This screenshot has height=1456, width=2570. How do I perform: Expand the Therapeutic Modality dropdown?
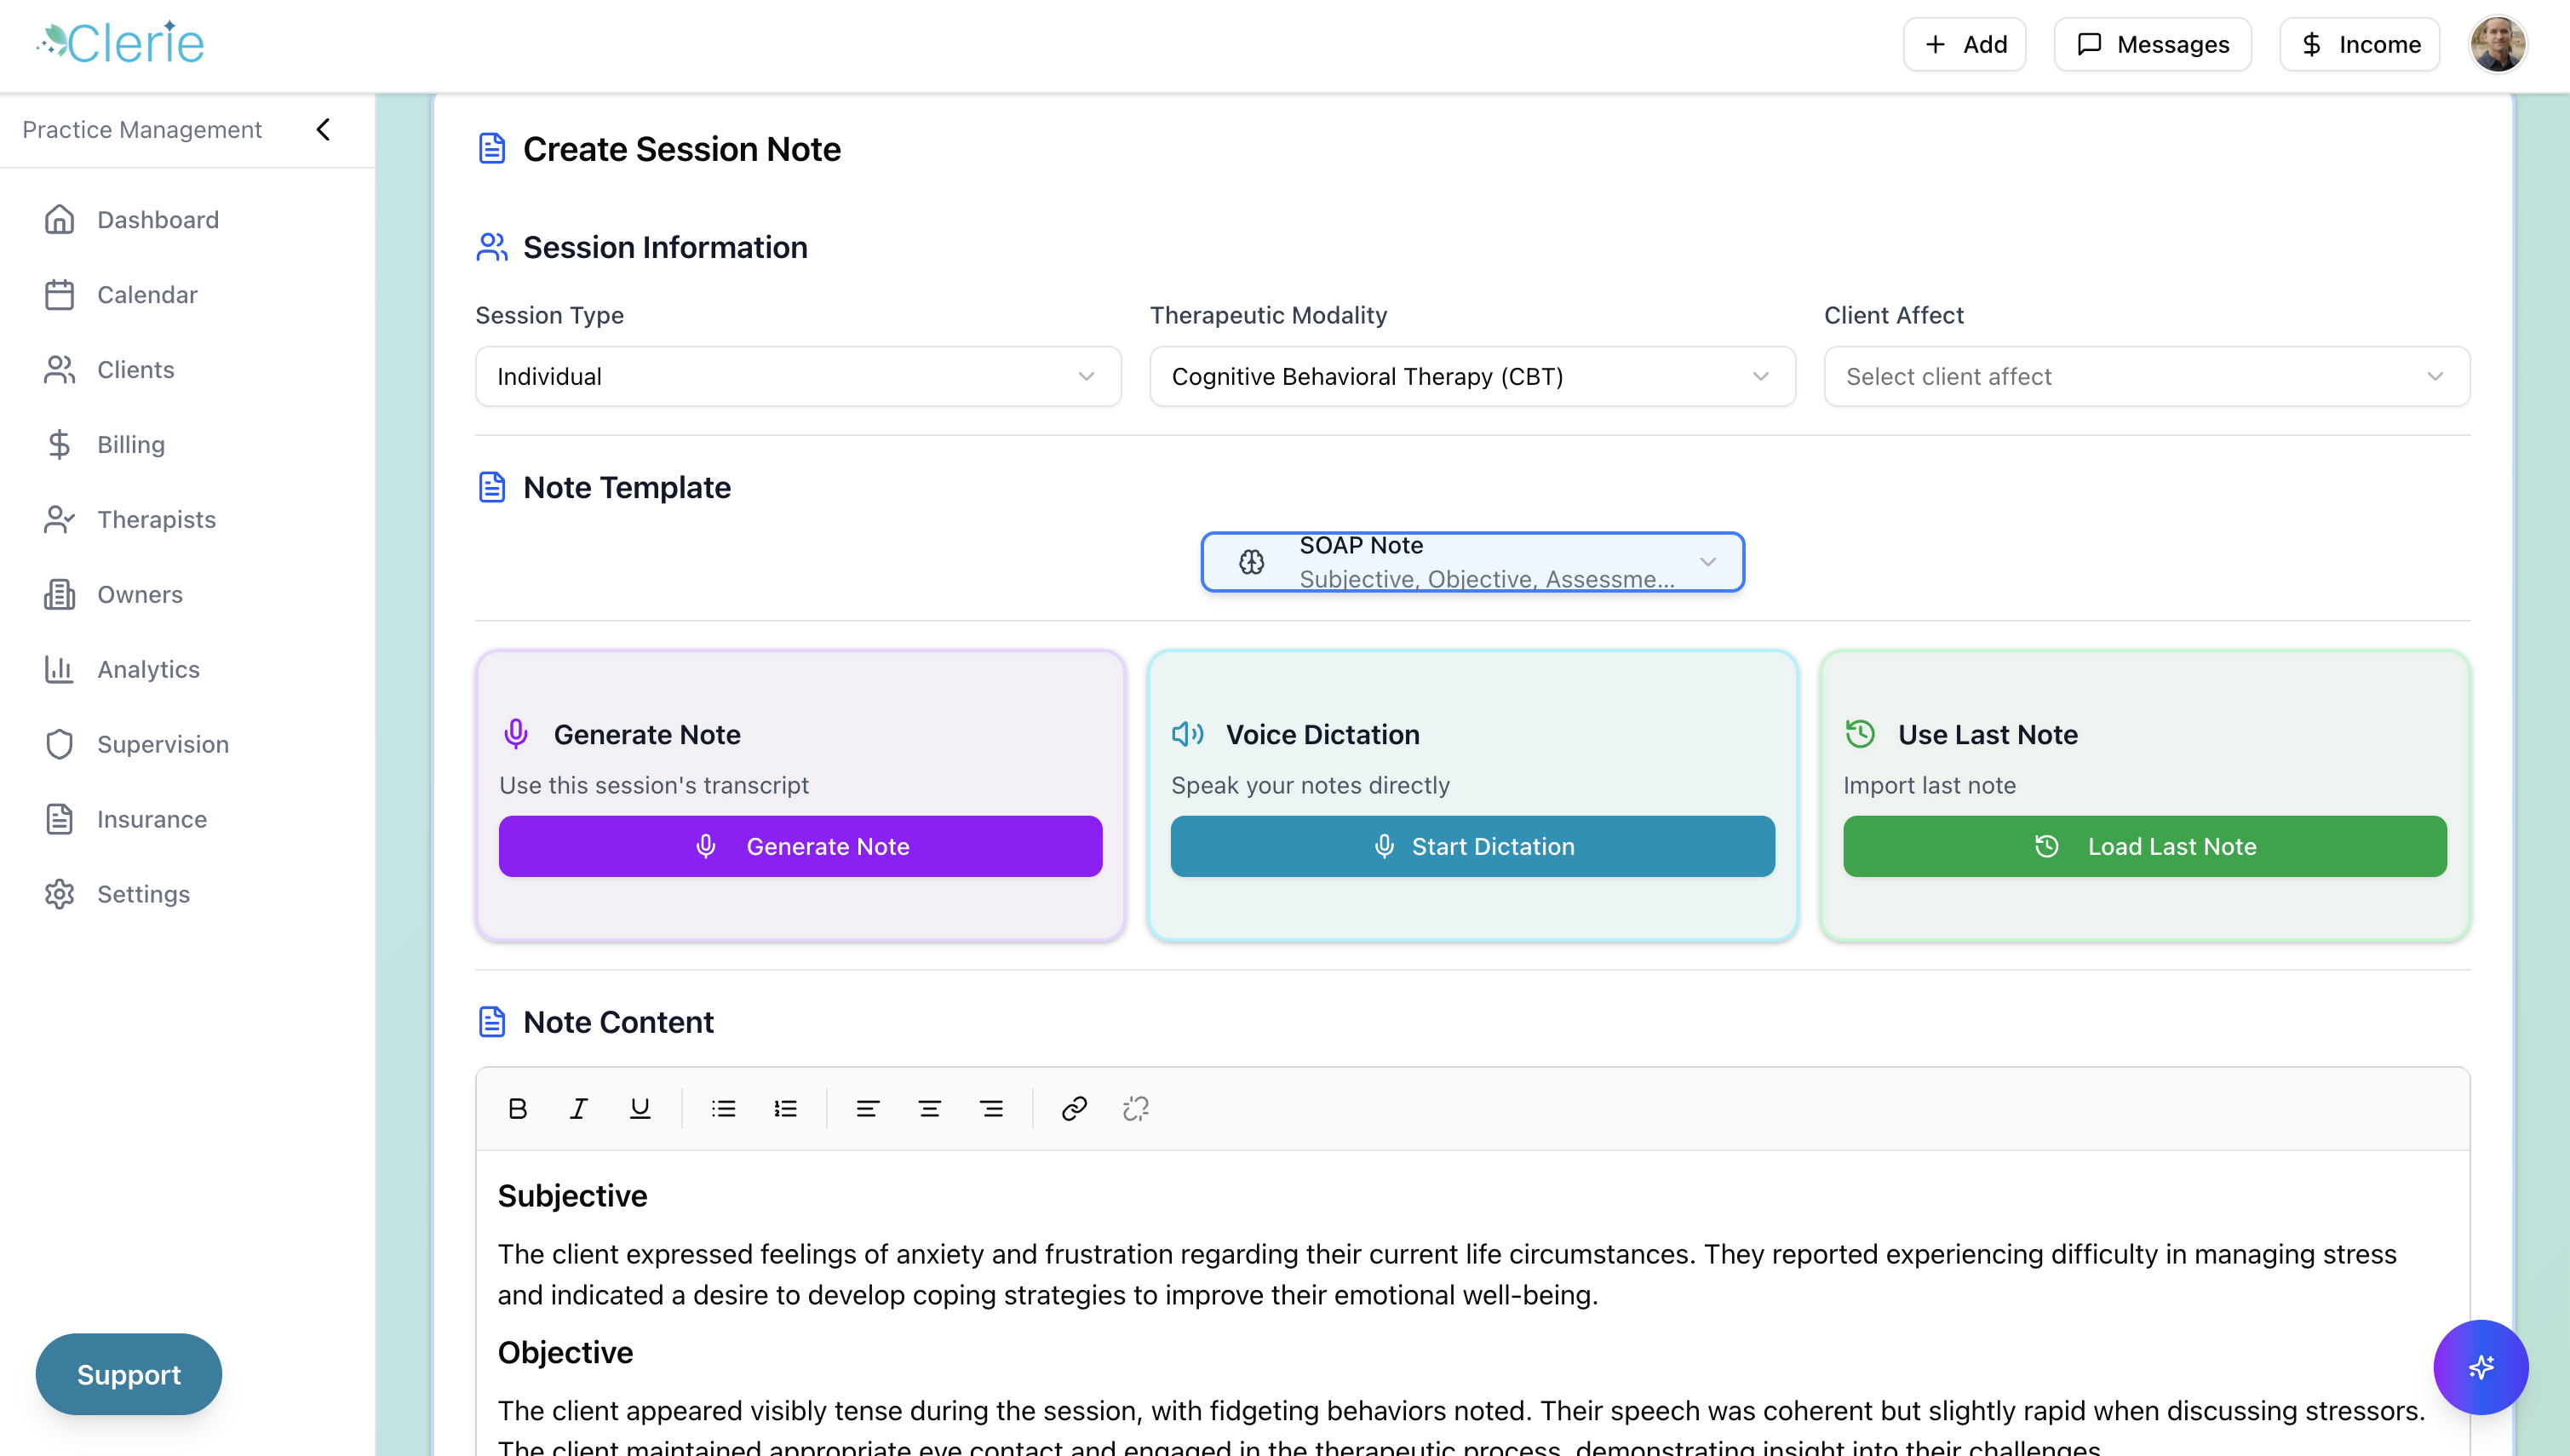pyautogui.click(x=1472, y=376)
